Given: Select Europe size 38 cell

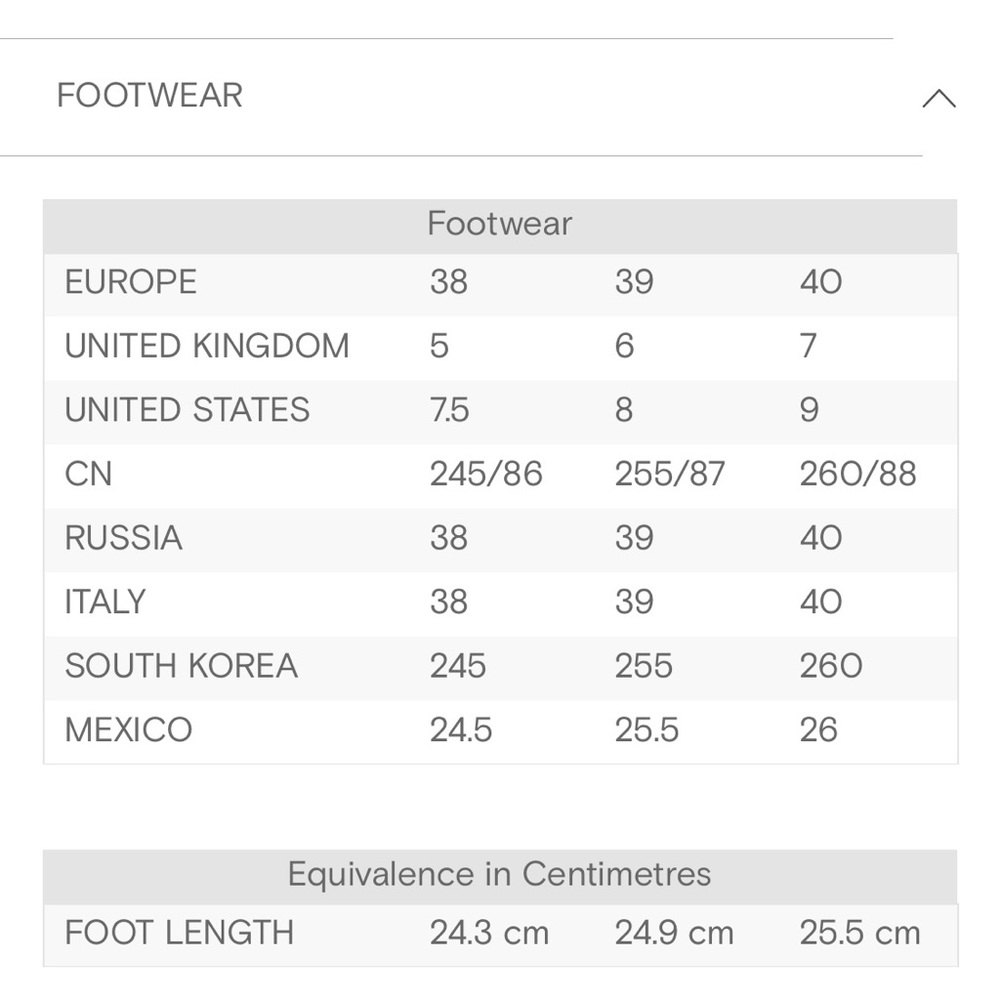Looking at the screenshot, I should pyautogui.click(x=449, y=282).
